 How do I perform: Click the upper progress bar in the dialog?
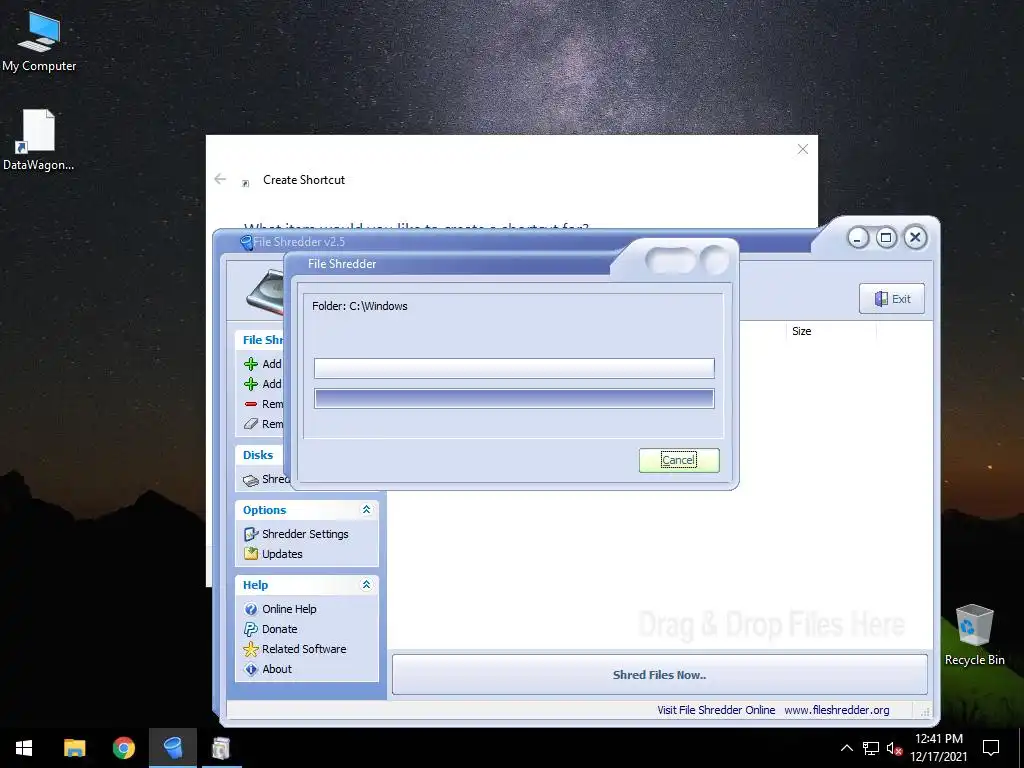pos(514,368)
